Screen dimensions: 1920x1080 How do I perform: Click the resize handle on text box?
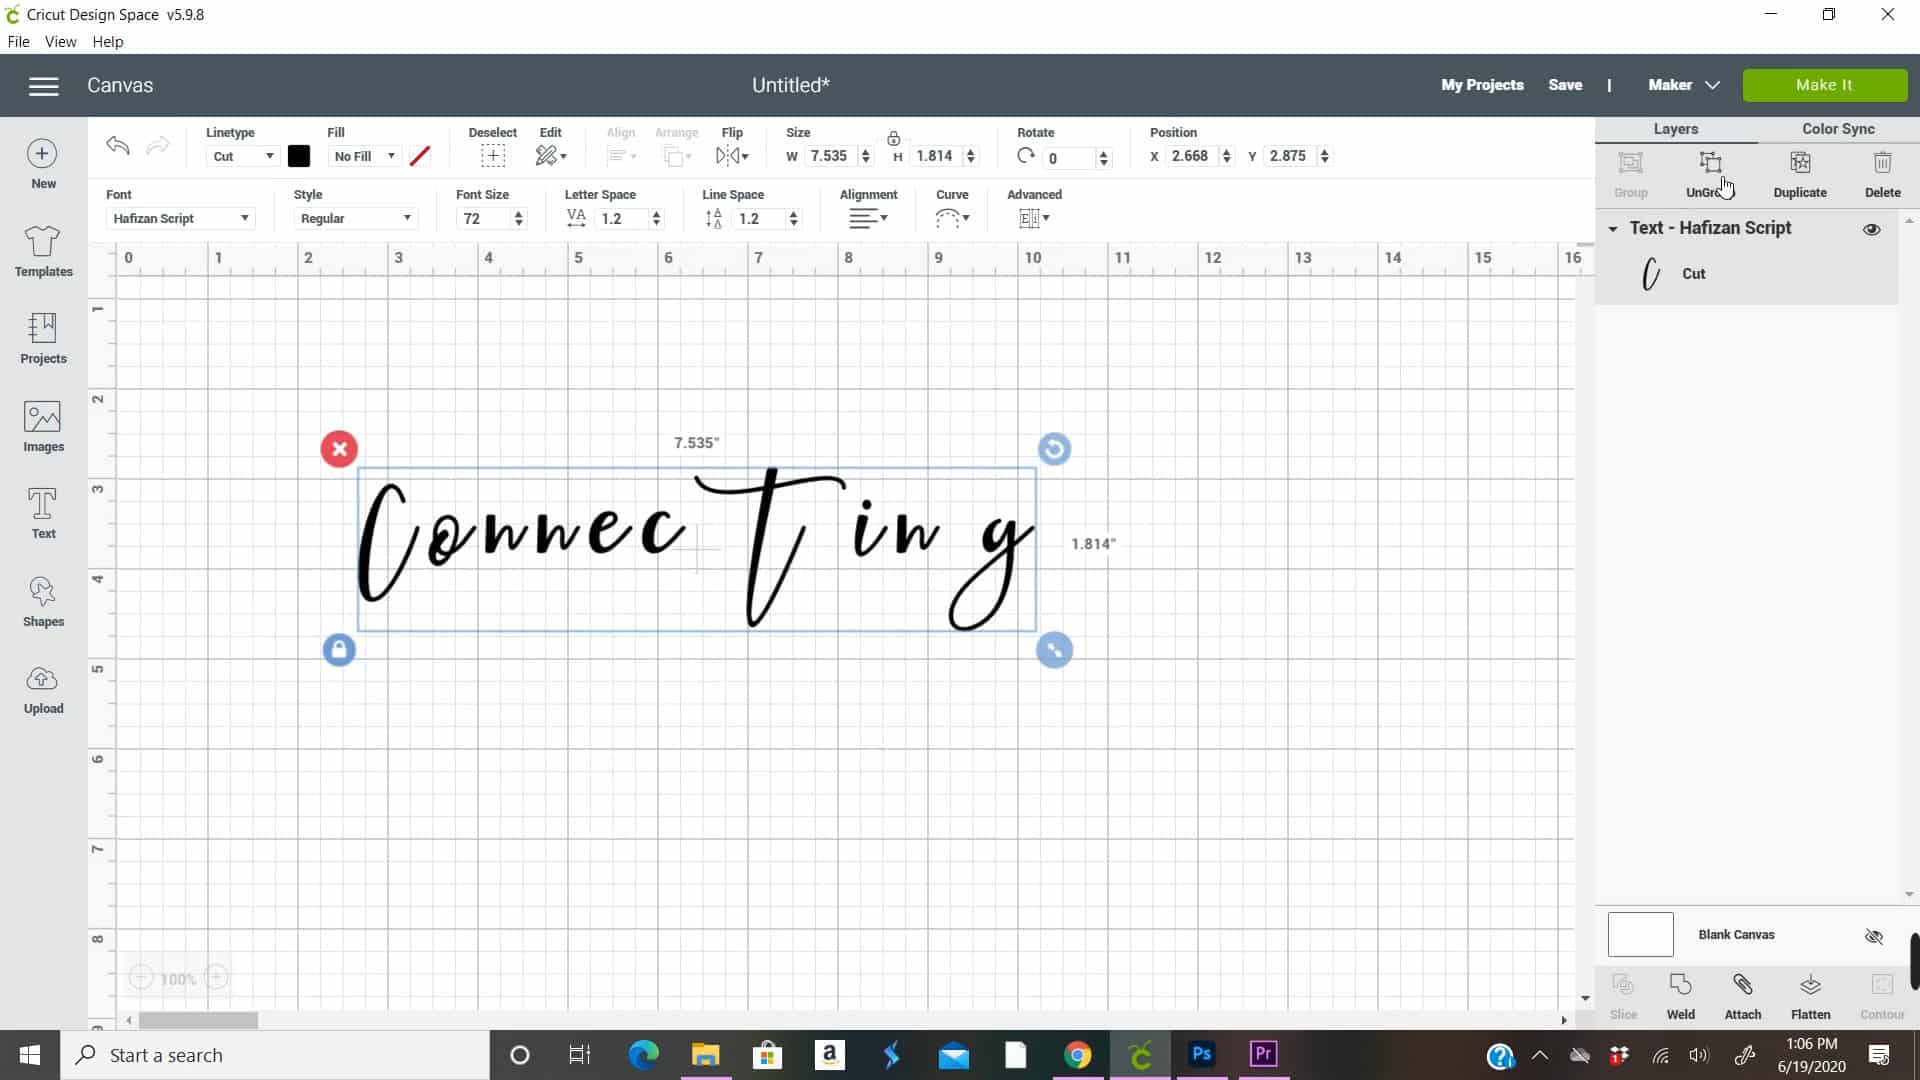tap(1054, 650)
